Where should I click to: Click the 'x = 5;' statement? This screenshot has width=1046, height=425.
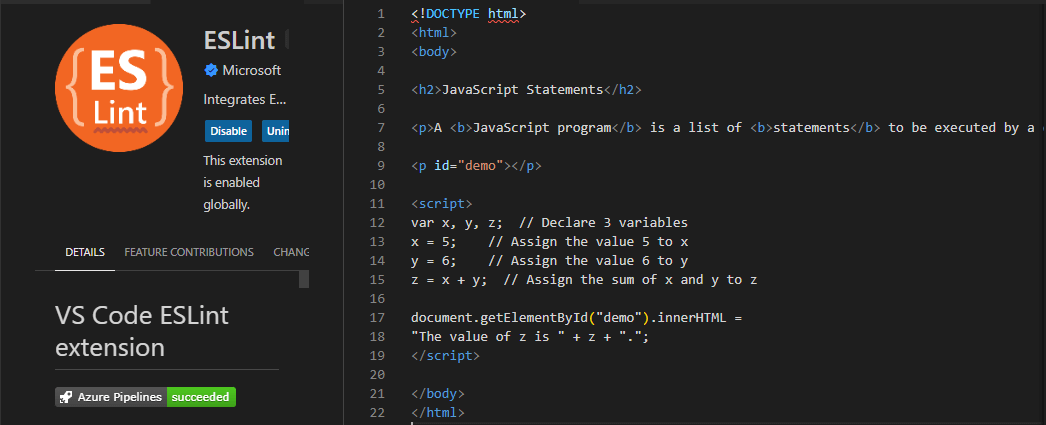click(x=434, y=242)
